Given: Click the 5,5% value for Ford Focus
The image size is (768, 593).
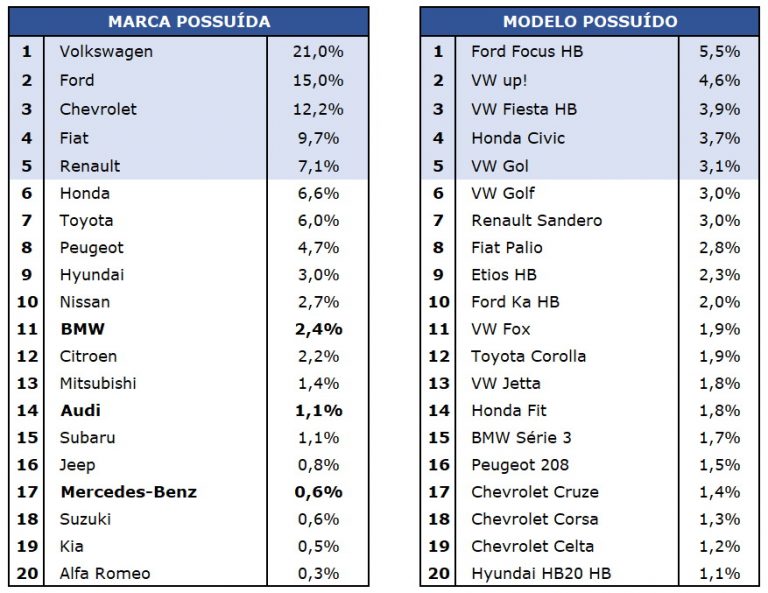Looking at the screenshot, I should (x=720, y=51).
